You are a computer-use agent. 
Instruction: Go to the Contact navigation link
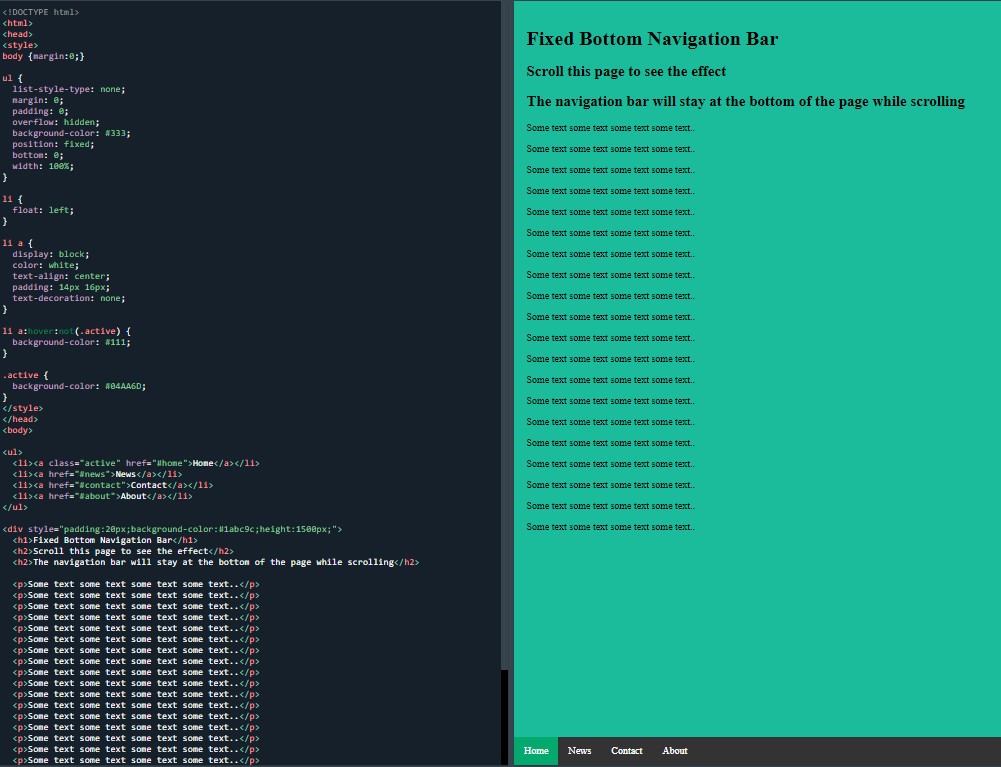[x=626, y=751]
